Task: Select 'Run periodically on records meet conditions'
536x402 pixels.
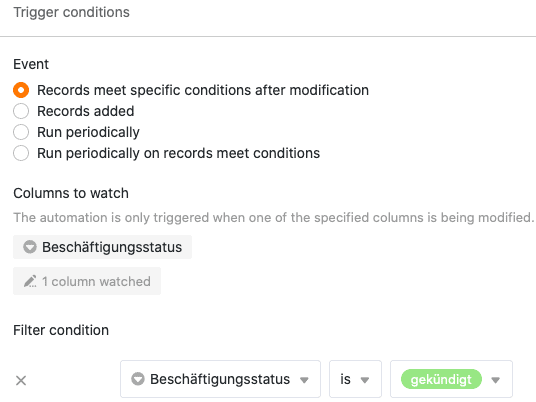Action: pyautogui.click(x=21, y=153)
